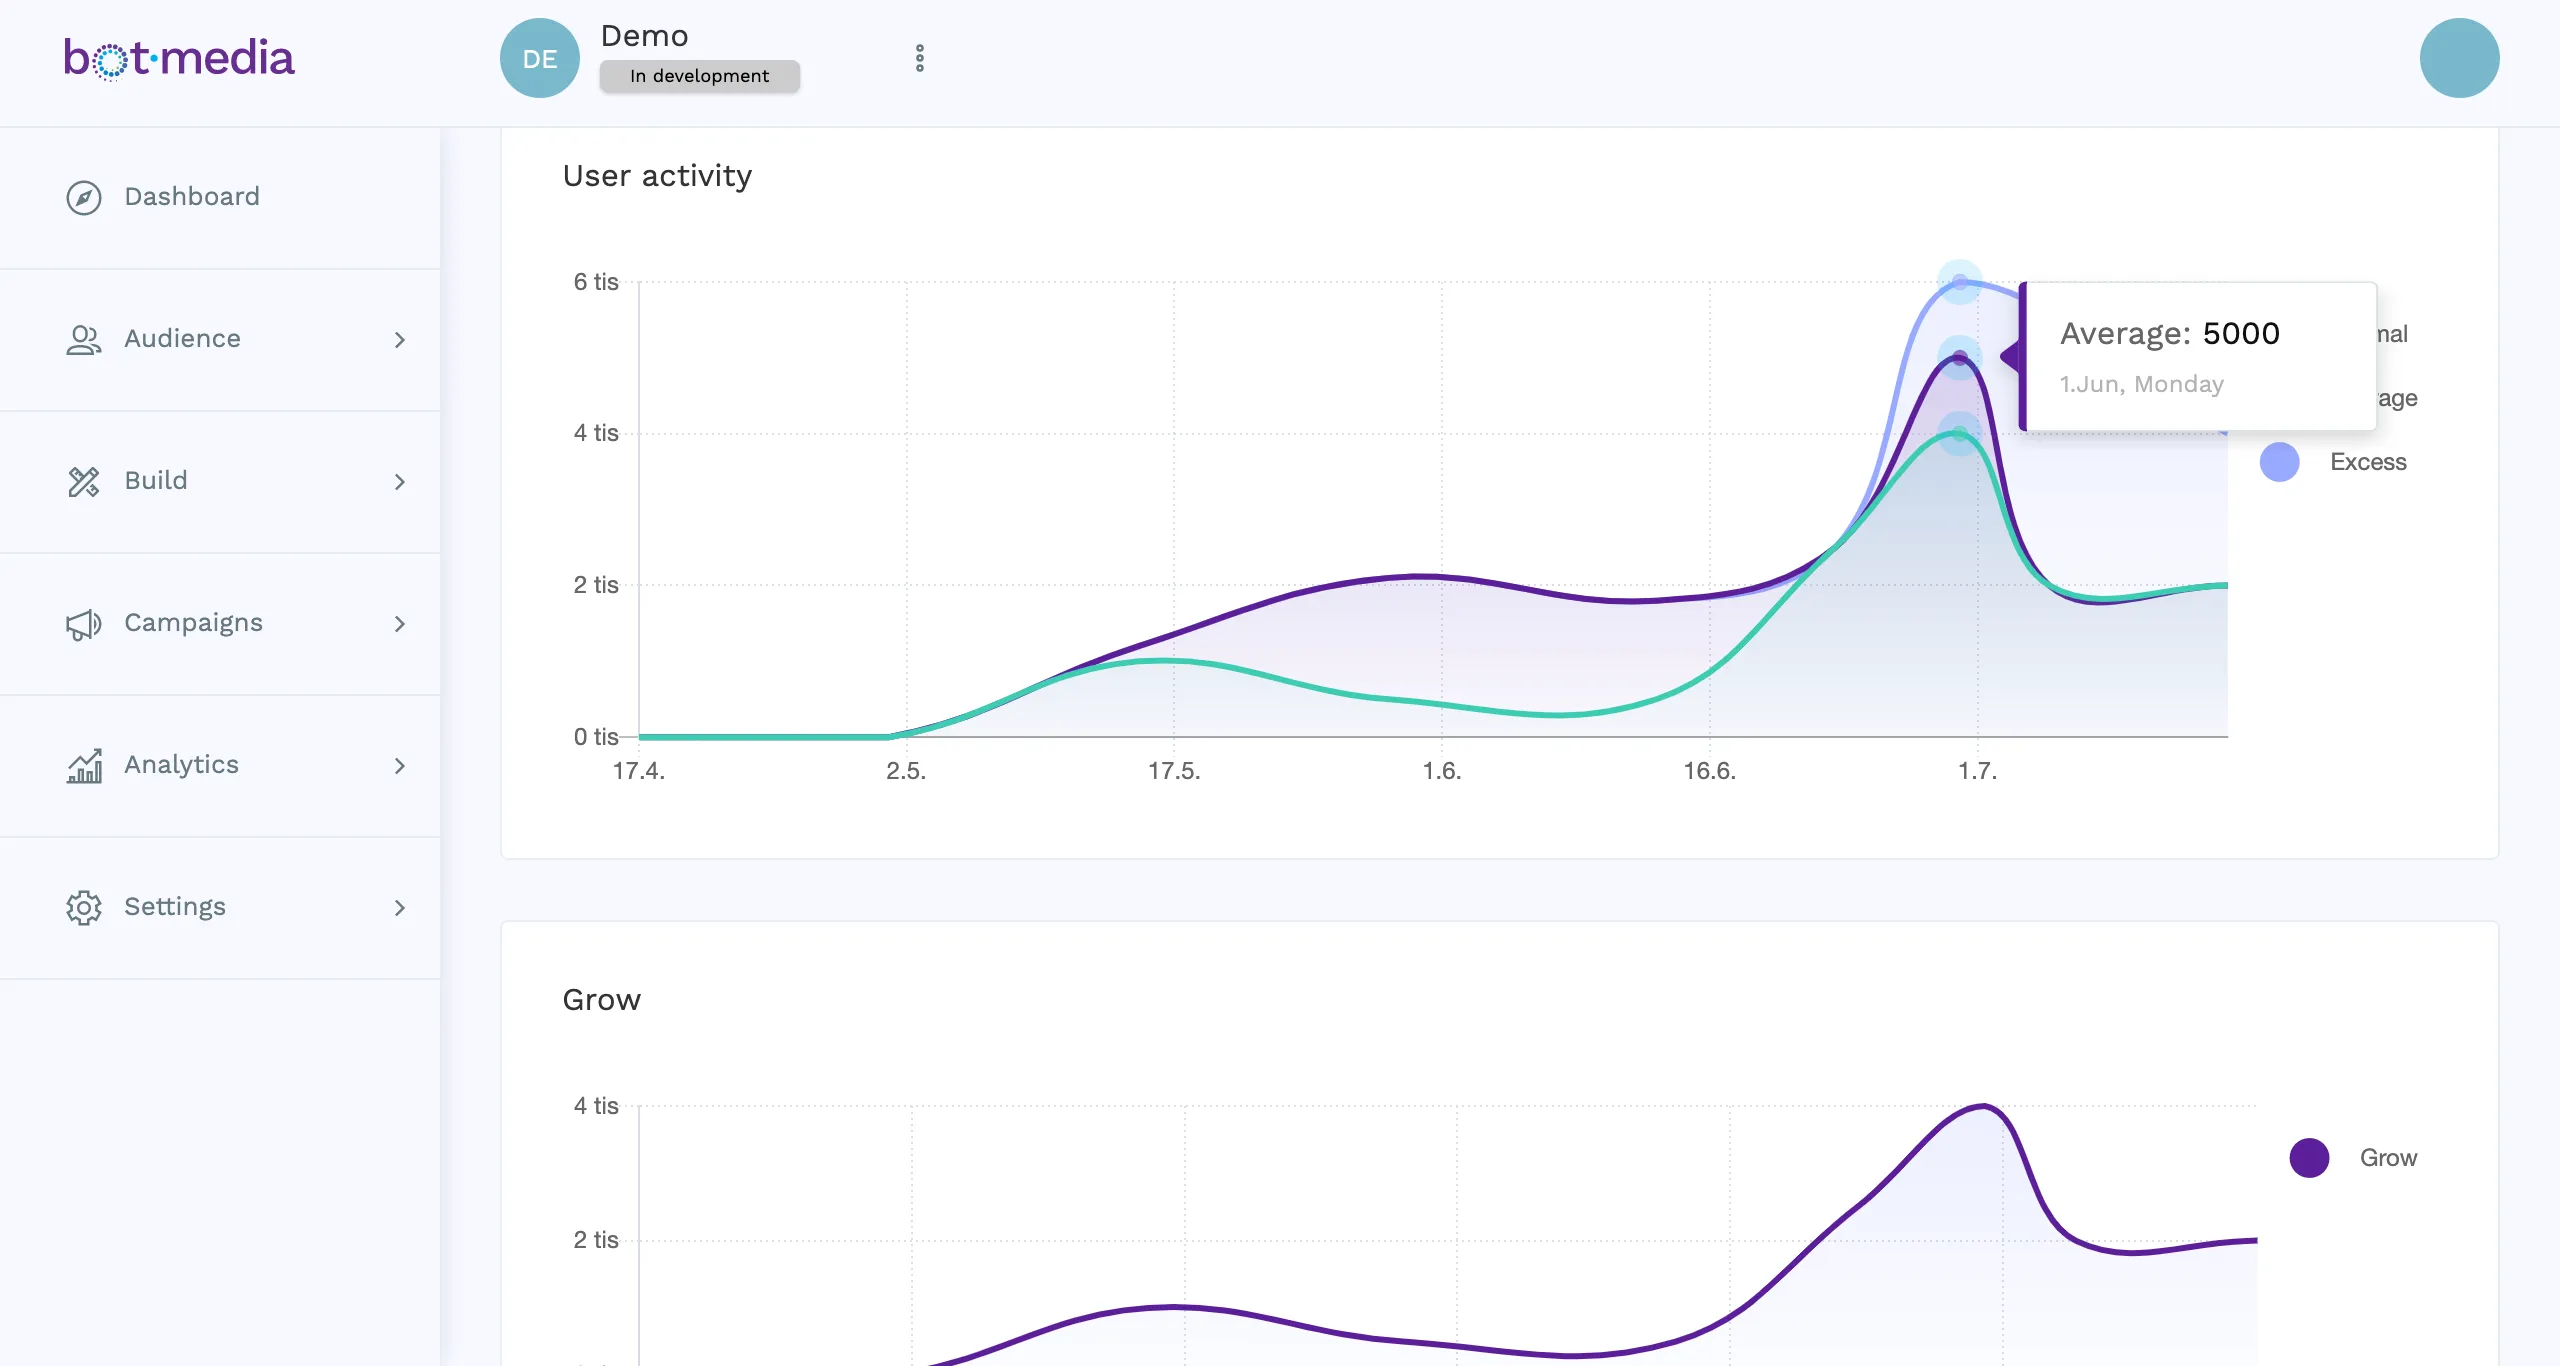Open the user profile avatar
This screenshot has height=1366, width=2560.
(x=2459, y=58)
